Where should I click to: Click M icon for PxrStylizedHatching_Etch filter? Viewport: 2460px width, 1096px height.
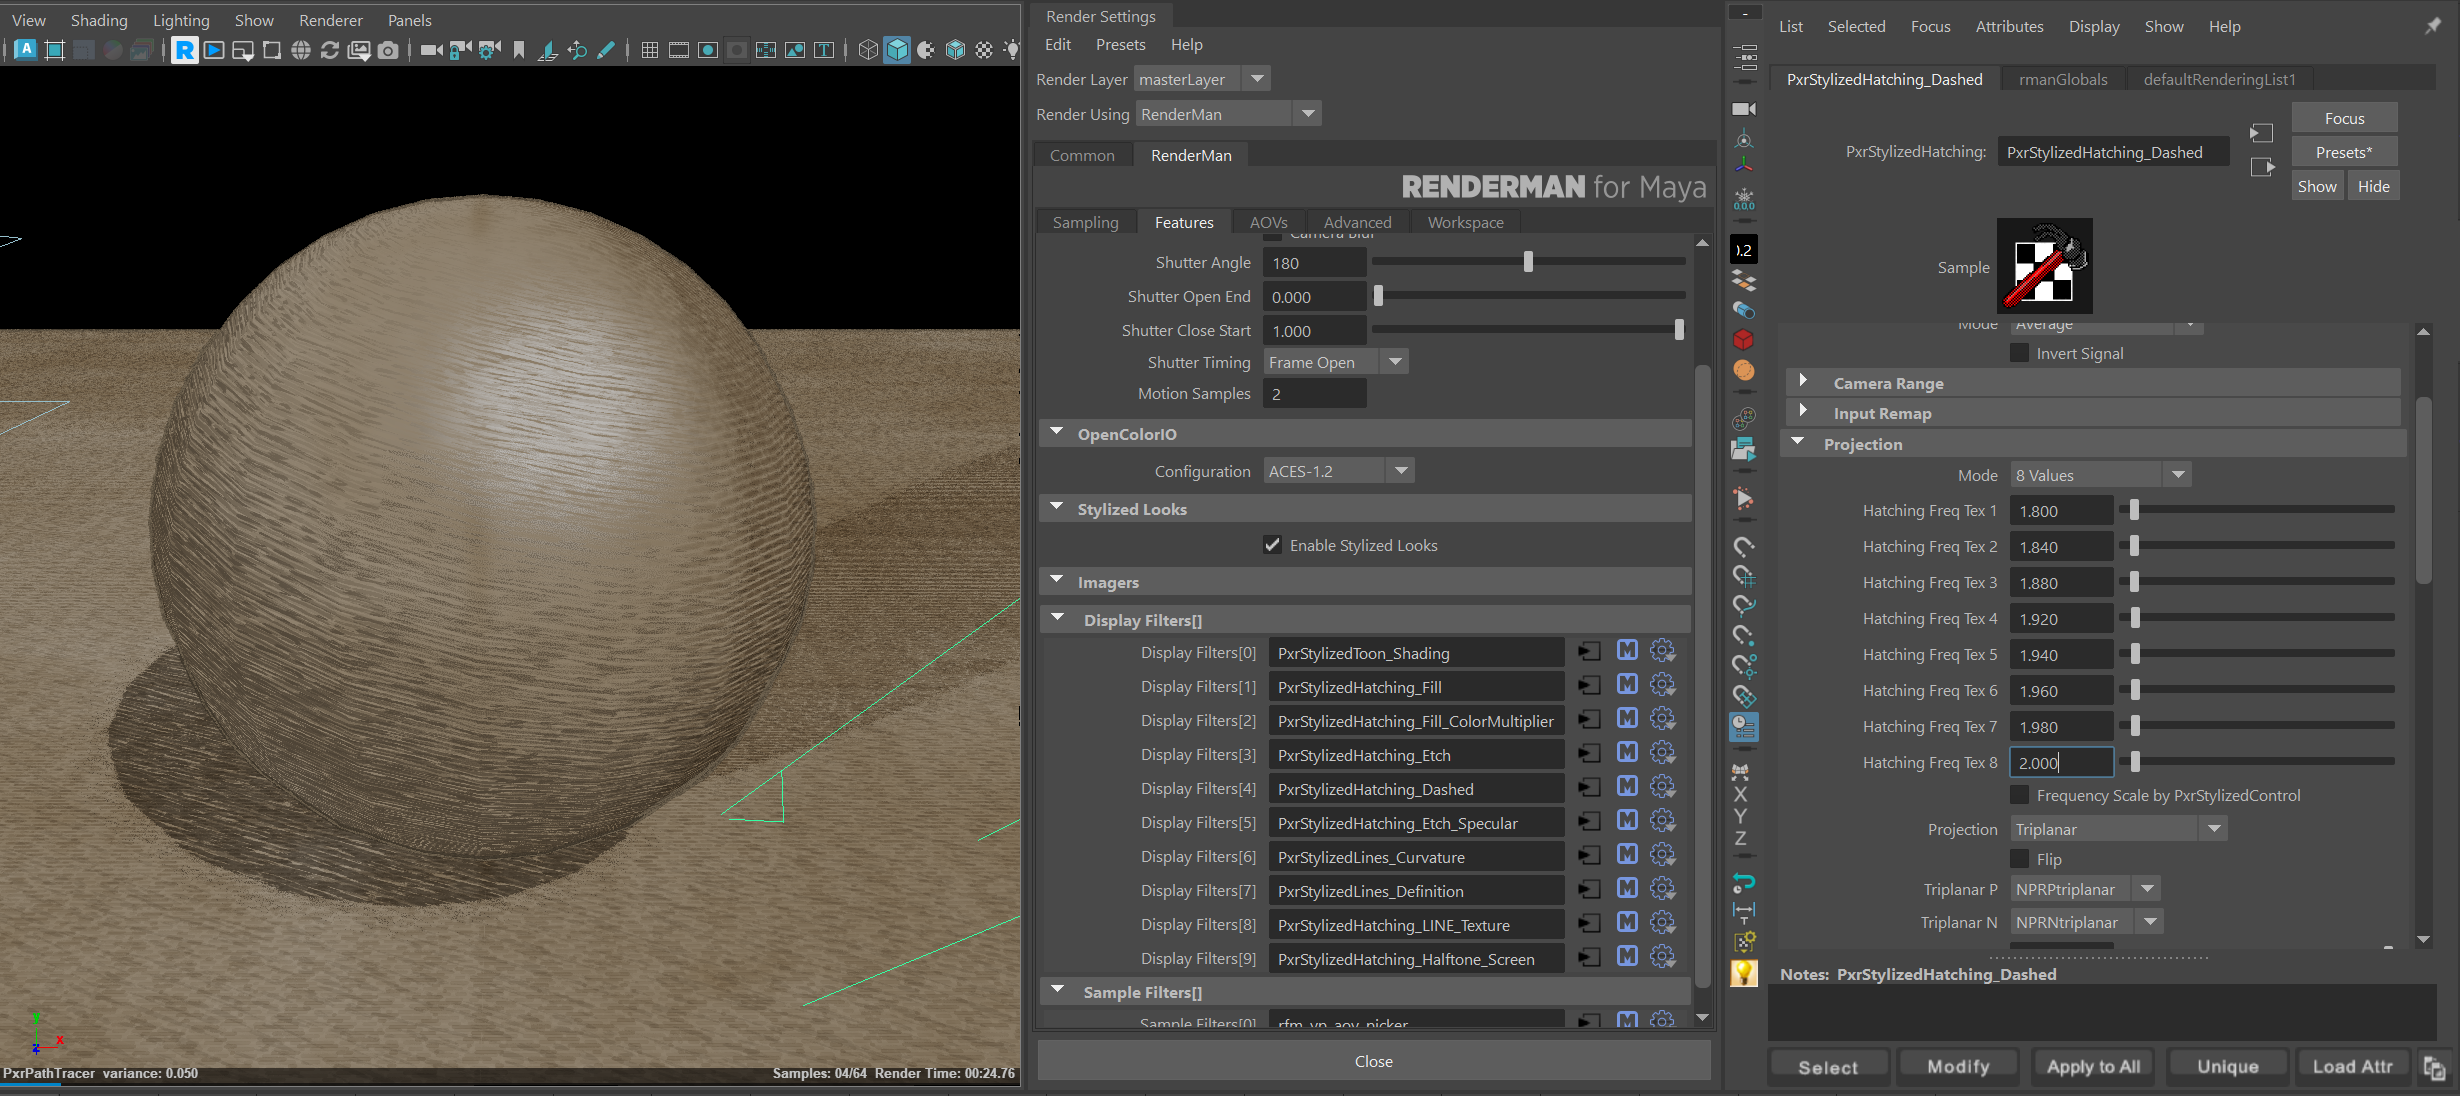pyautogui.click(x=1627, y=754)
